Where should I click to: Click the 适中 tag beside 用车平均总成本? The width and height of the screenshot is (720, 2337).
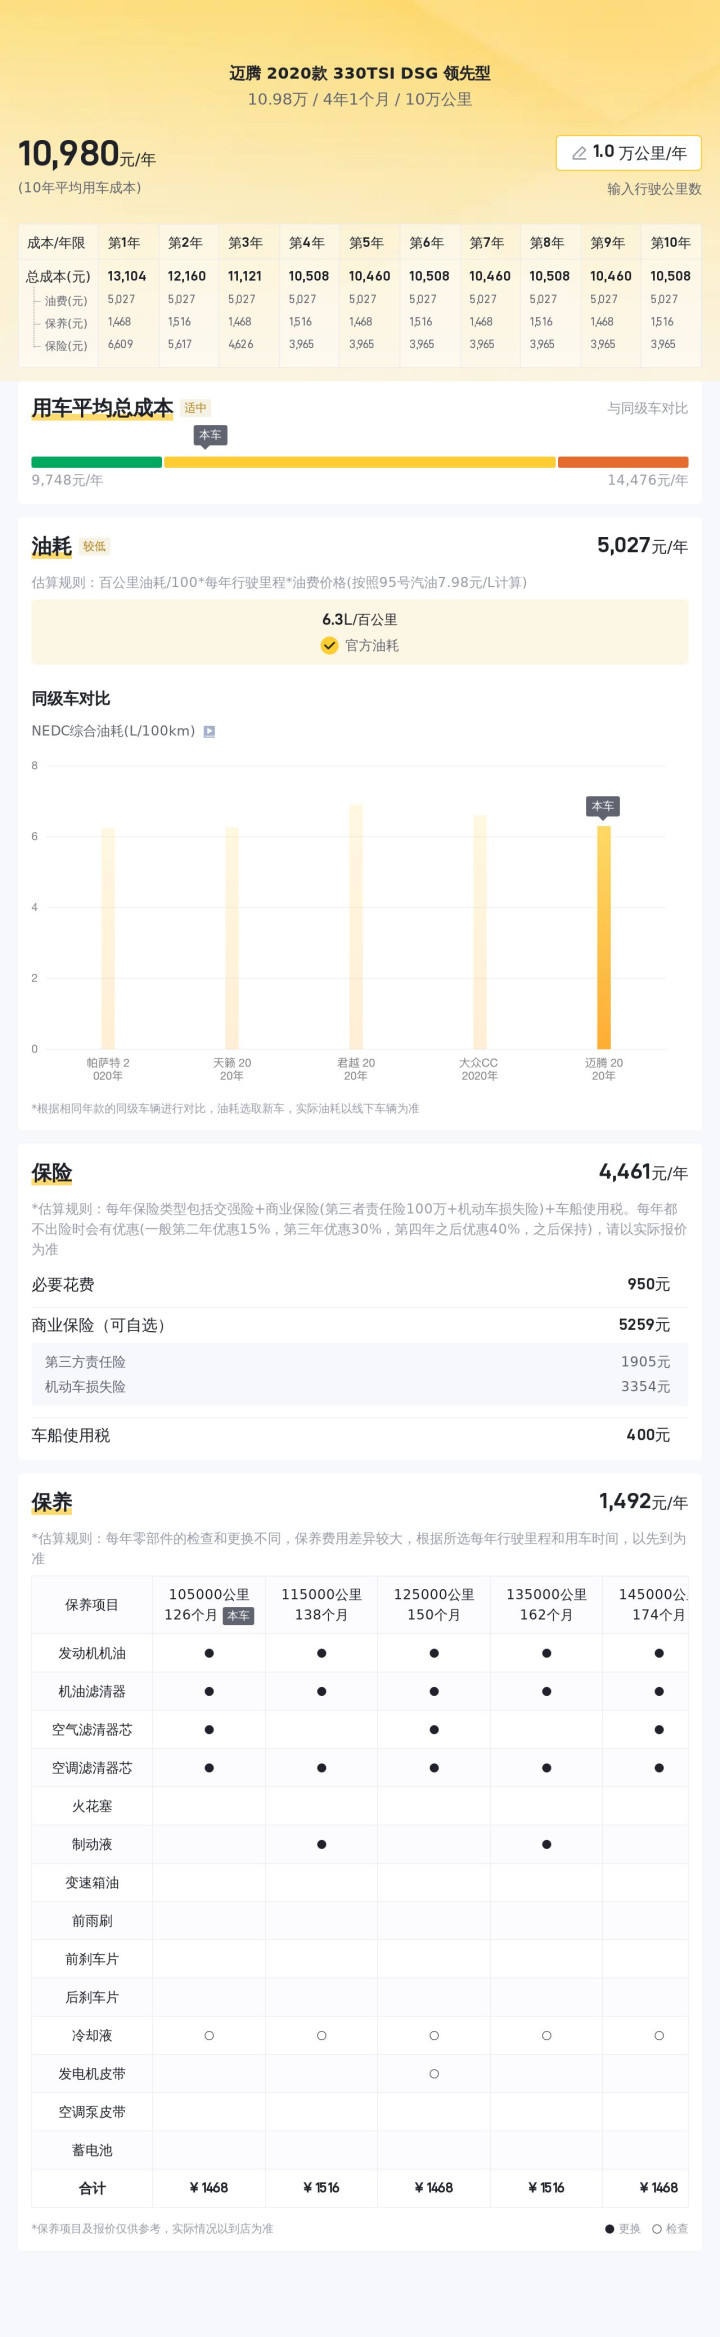(196, 408)
